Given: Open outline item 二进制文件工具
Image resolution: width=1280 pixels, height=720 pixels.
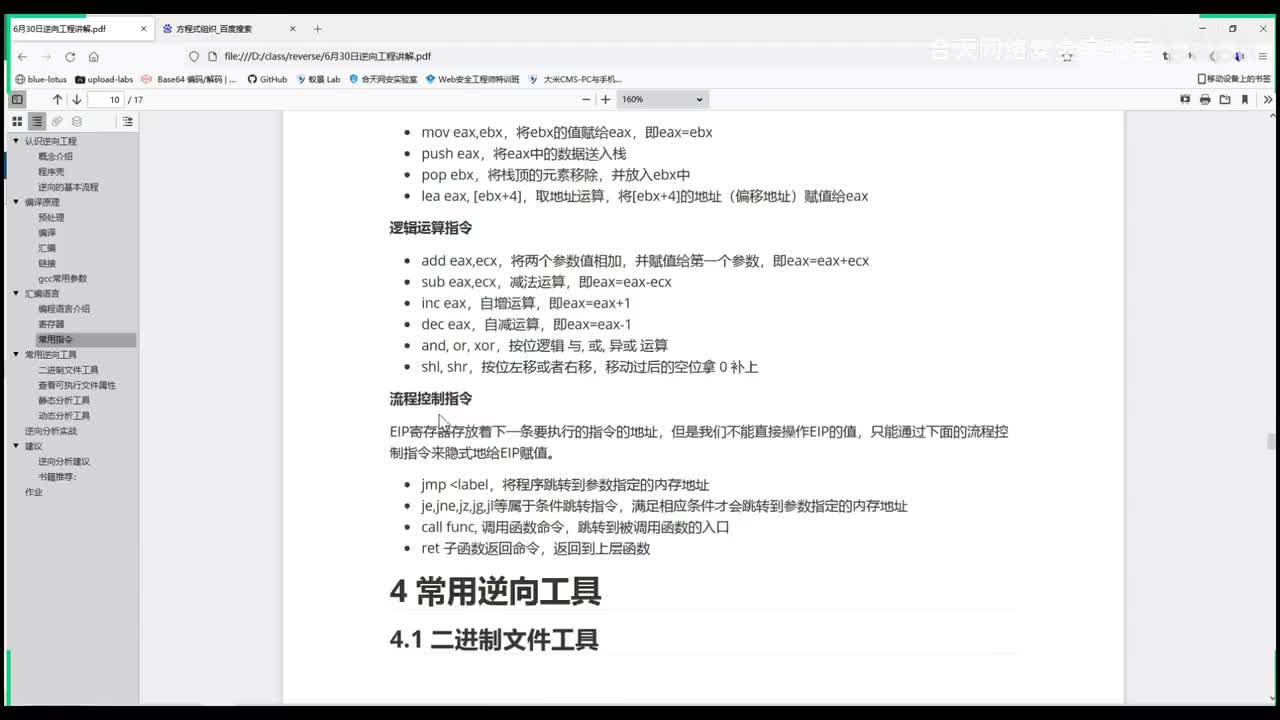Looking at the screenshot, I should 68,370.
